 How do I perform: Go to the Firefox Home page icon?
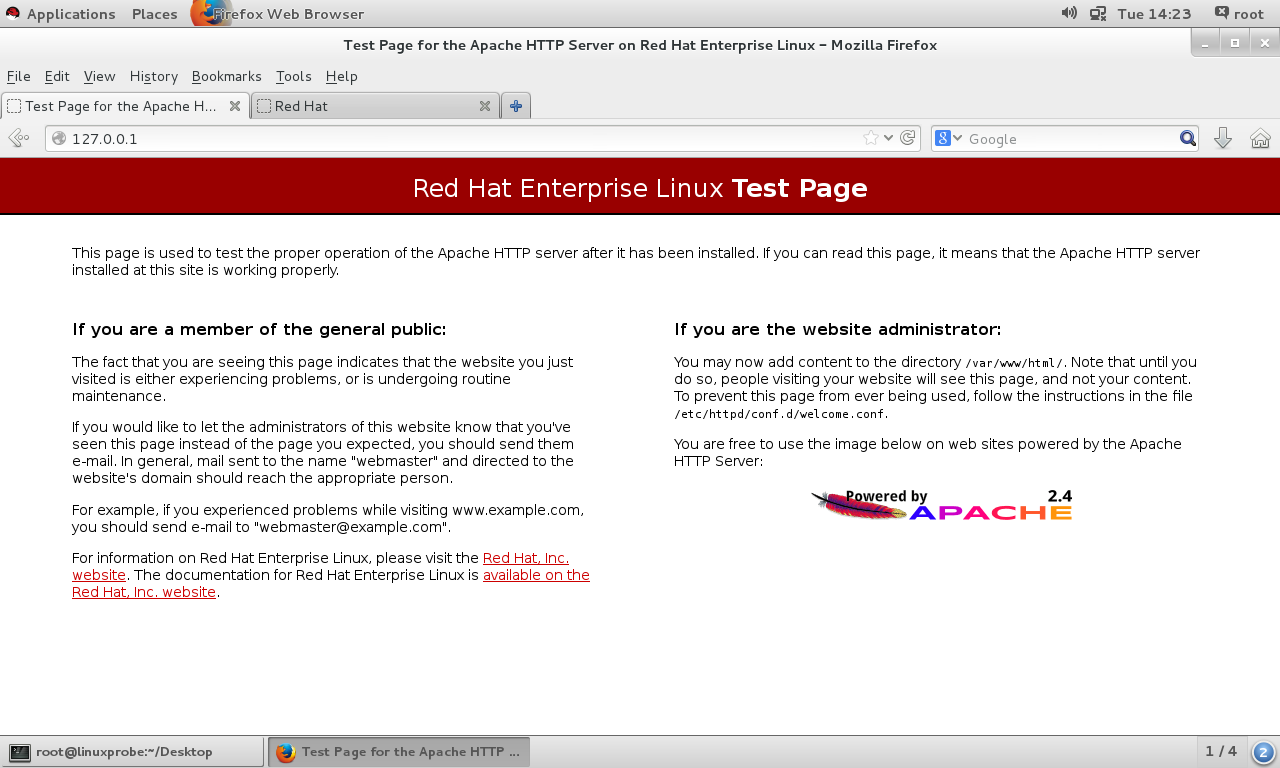1260,138
